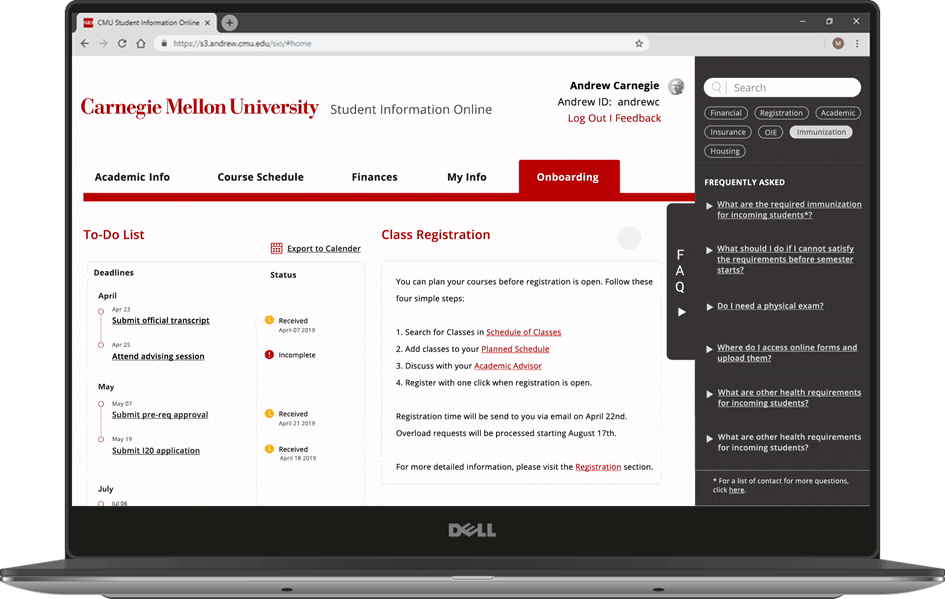The image size is (945, 599).
Task: Open 'Do I need a physical exam?' question
Action: (770, 306)
